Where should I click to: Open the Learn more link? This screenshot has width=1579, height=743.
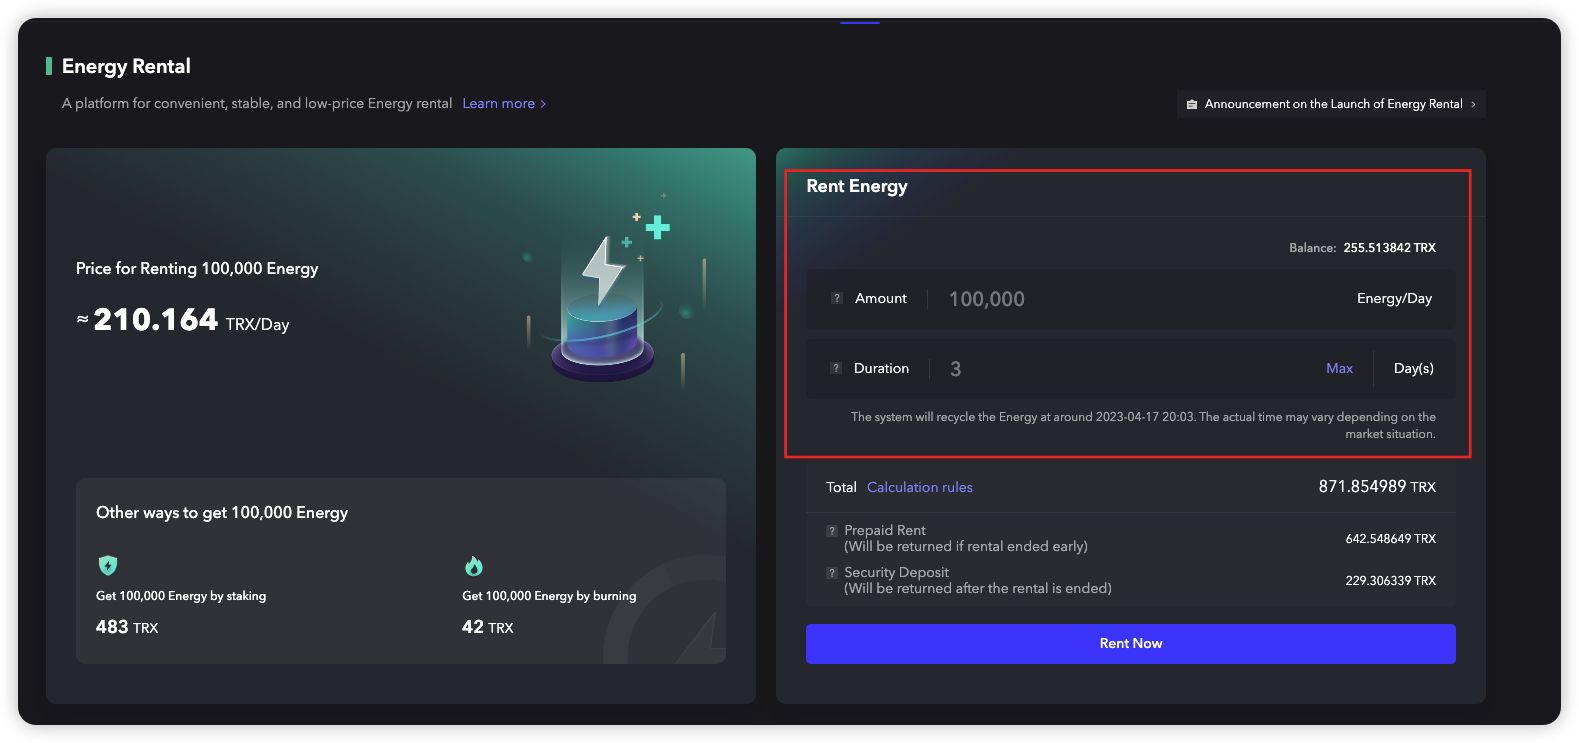[504, 103]
